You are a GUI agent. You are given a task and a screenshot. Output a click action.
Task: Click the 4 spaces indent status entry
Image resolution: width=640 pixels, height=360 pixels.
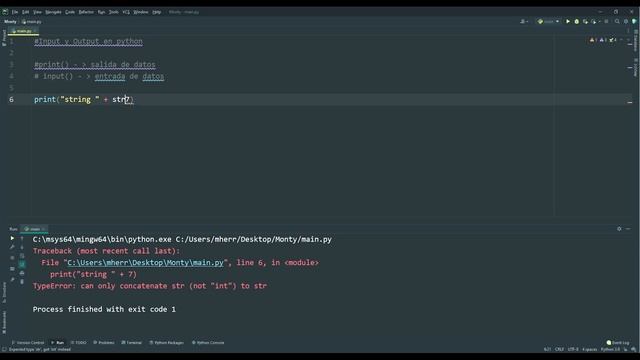coord(590,349)
